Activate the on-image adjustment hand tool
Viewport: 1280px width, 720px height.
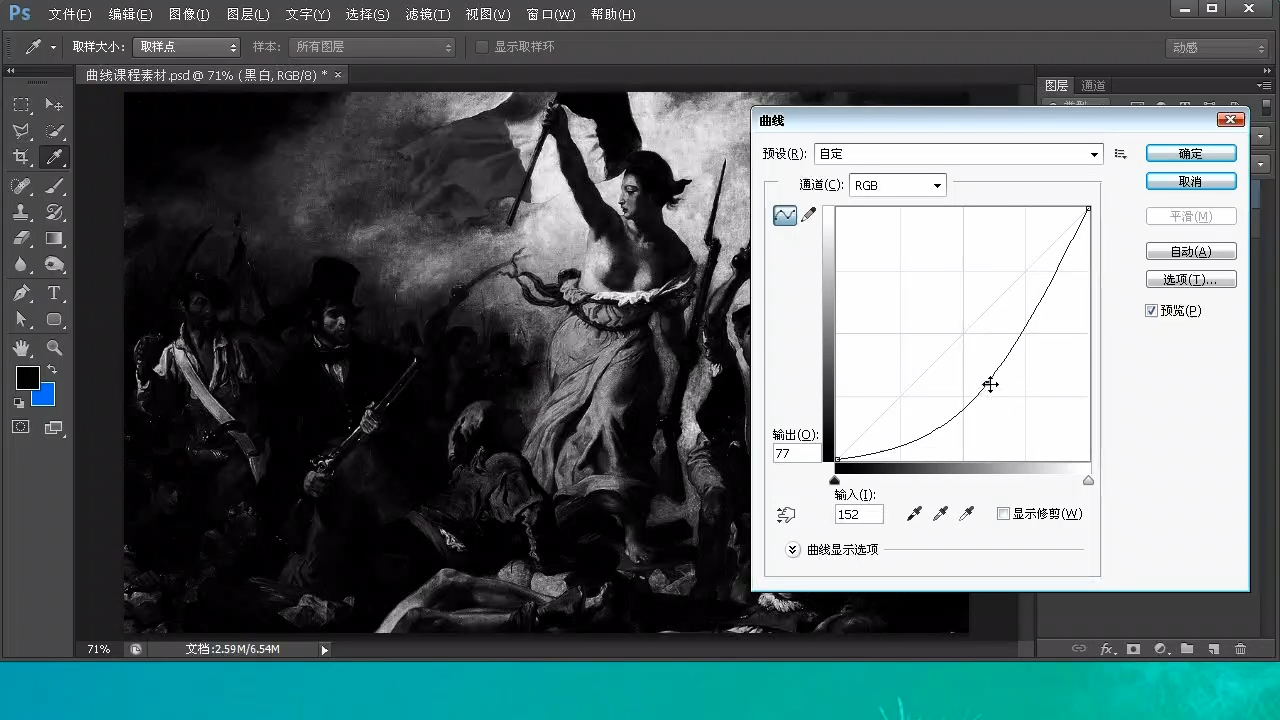click(786, 514)
